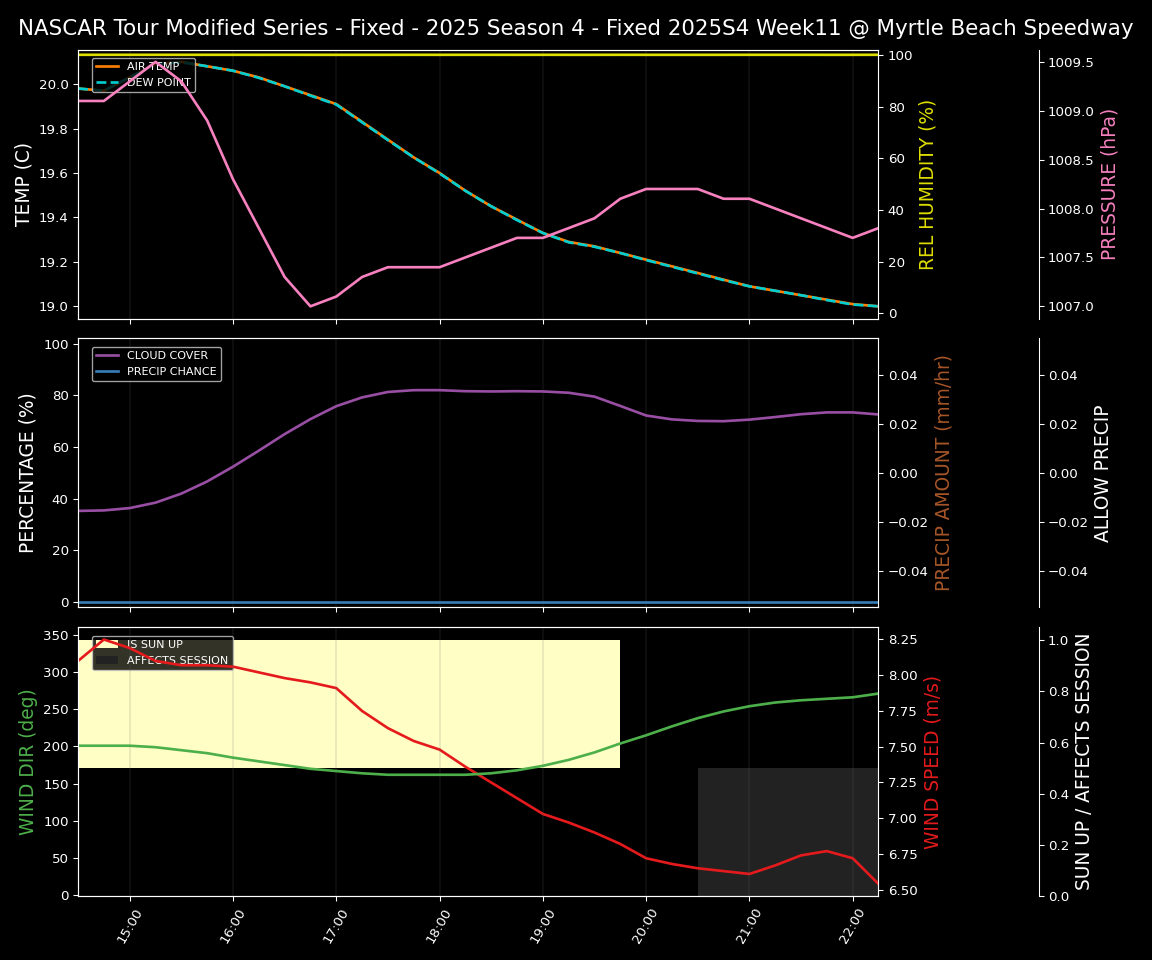Screen dimensions: 1152x960
Task: Click the REL HUMIDITY (%) axis label
Action: click(x=927, y=184)
